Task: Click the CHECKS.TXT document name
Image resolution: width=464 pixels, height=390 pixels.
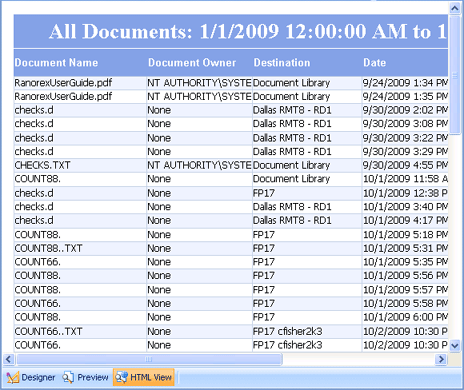Action: (42, 165)
